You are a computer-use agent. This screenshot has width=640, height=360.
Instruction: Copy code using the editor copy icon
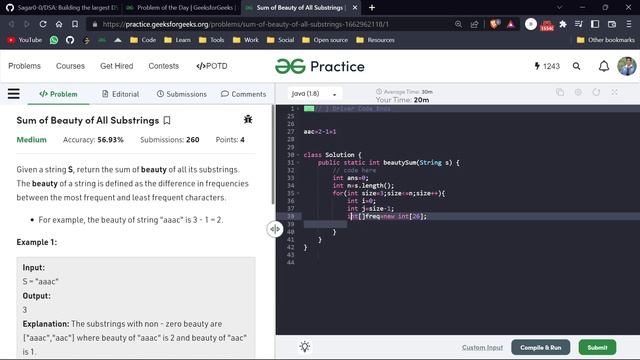[560, 93]
